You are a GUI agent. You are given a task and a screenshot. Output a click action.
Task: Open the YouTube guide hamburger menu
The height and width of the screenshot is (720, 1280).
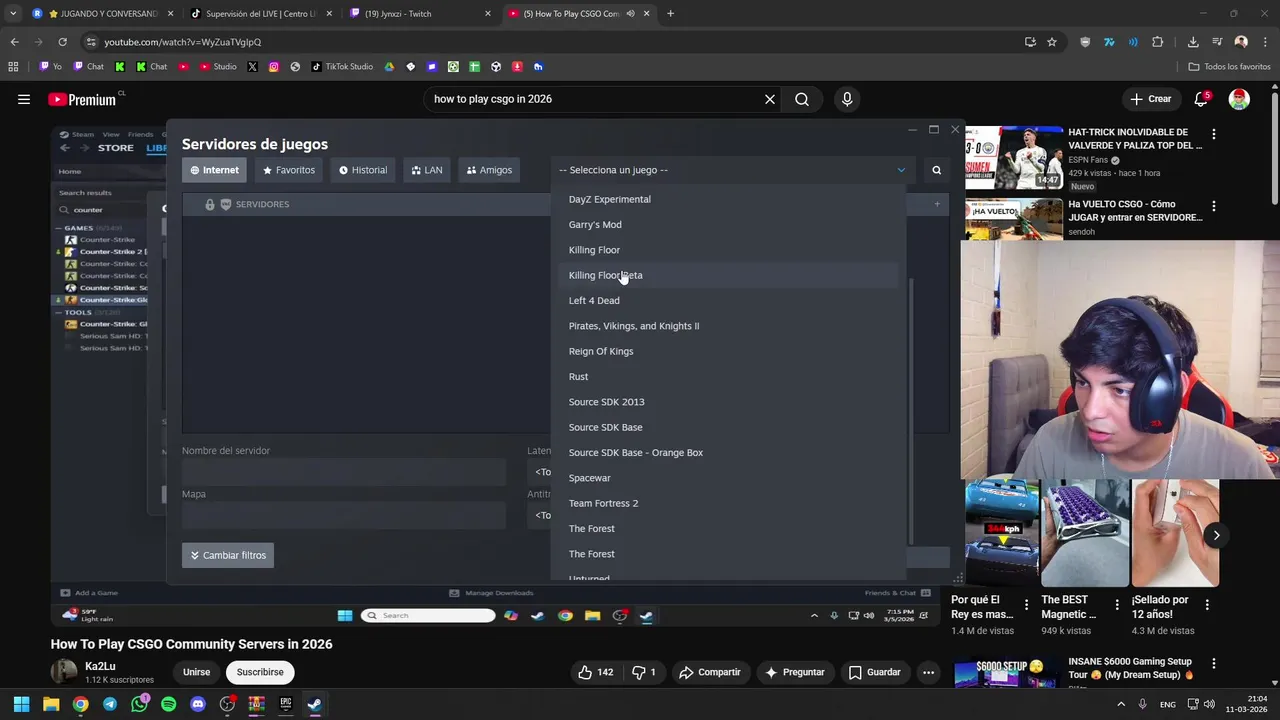coord(24,99)
